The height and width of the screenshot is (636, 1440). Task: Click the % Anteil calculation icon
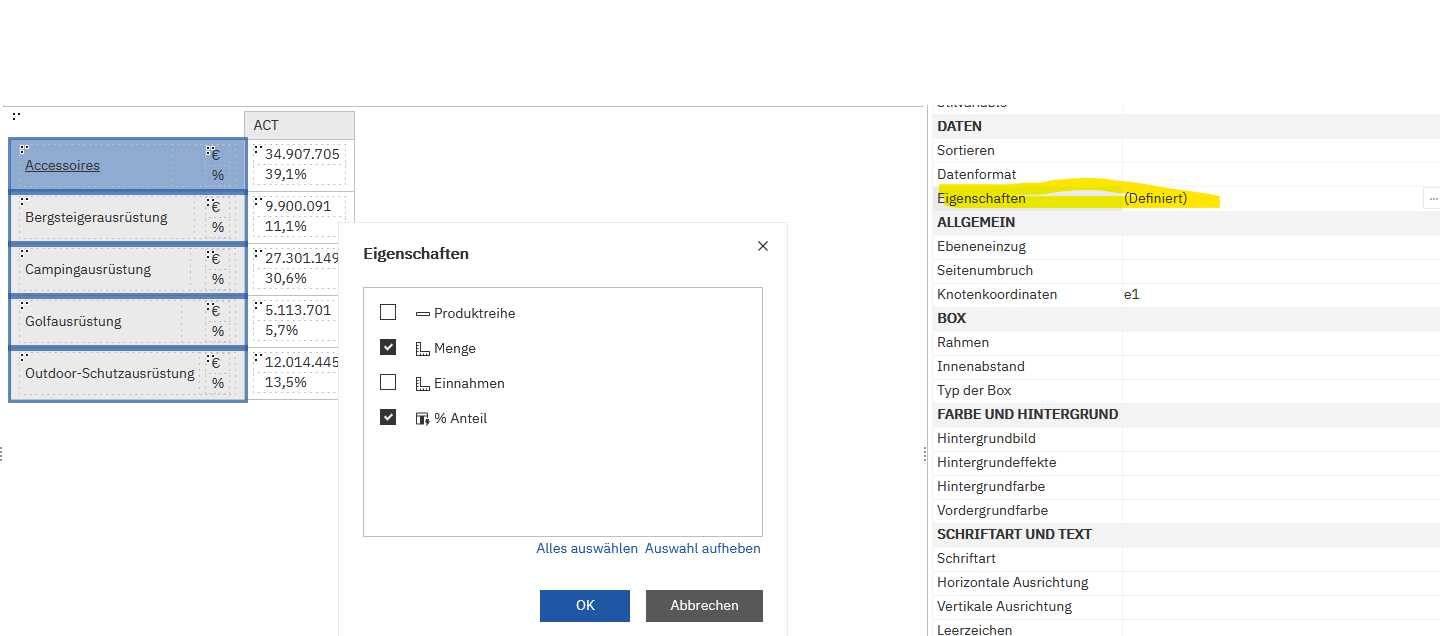(422, 419)
